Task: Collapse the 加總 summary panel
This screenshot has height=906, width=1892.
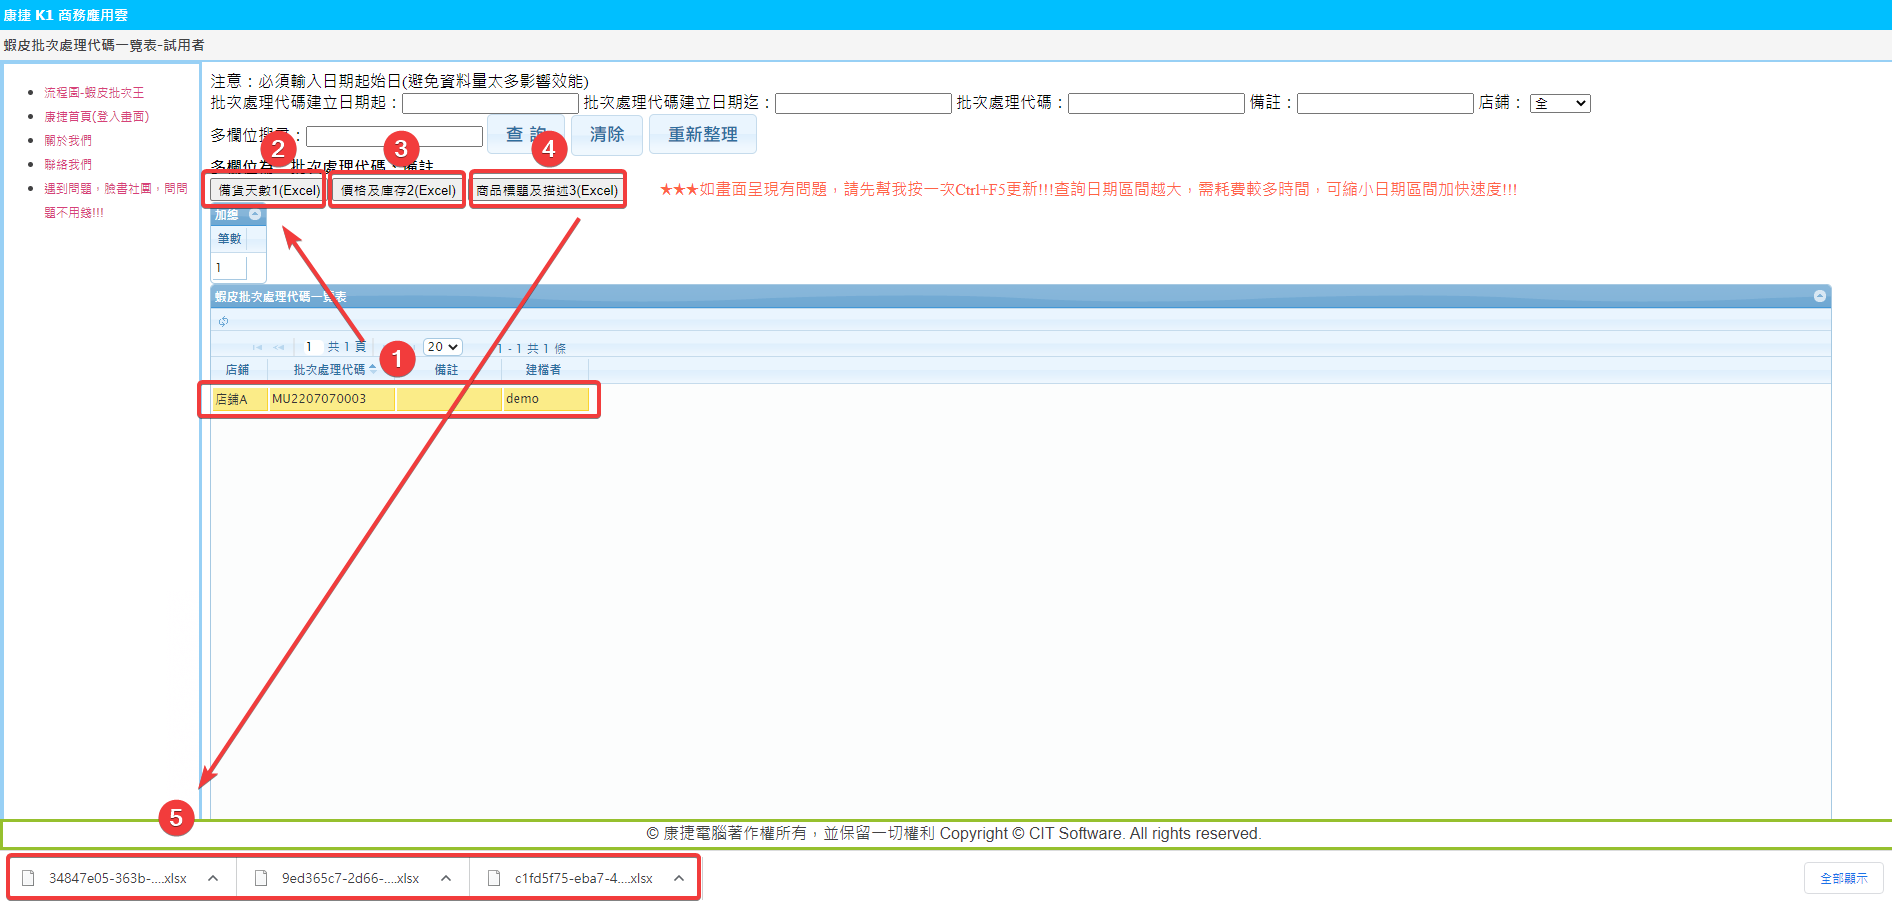Action: pos(255,215)
